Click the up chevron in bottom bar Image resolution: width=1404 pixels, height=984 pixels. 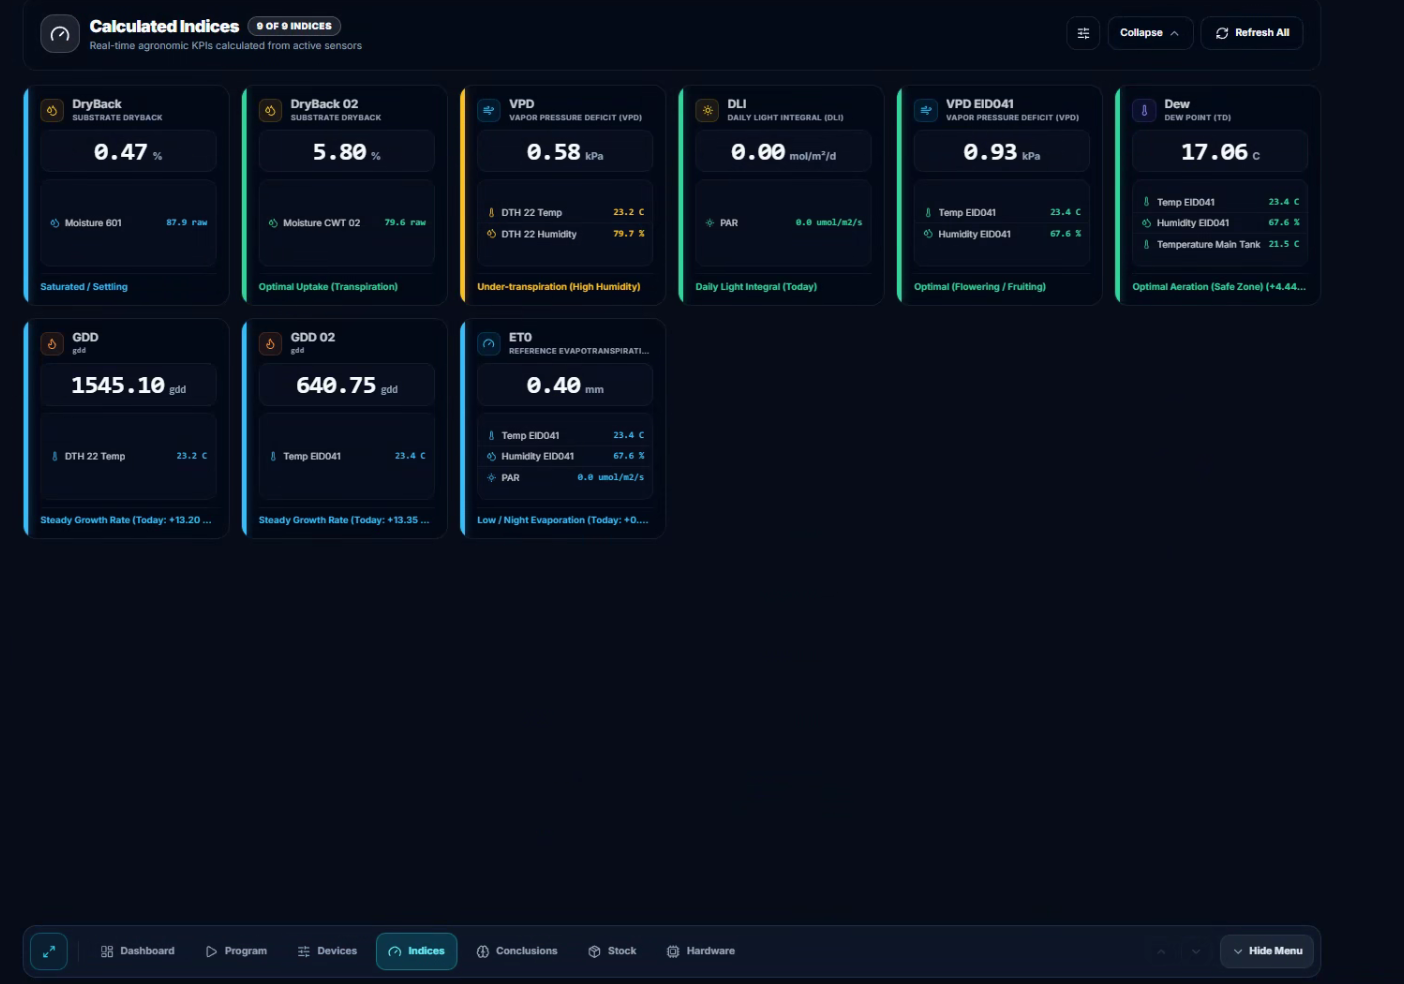(x=1161, y=951)
